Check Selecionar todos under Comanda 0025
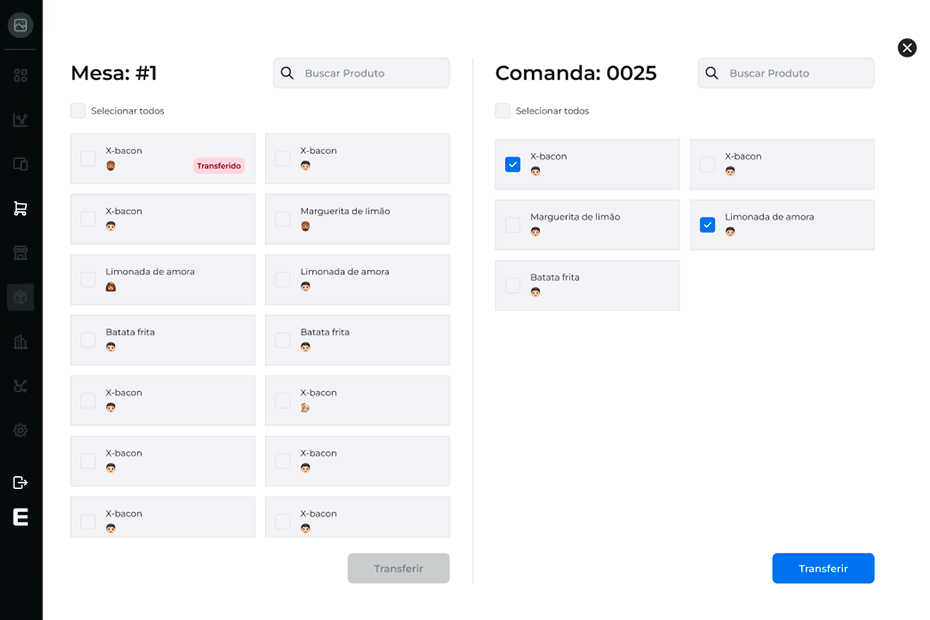This screenshot has height=620, width=930. click(503, 111)
